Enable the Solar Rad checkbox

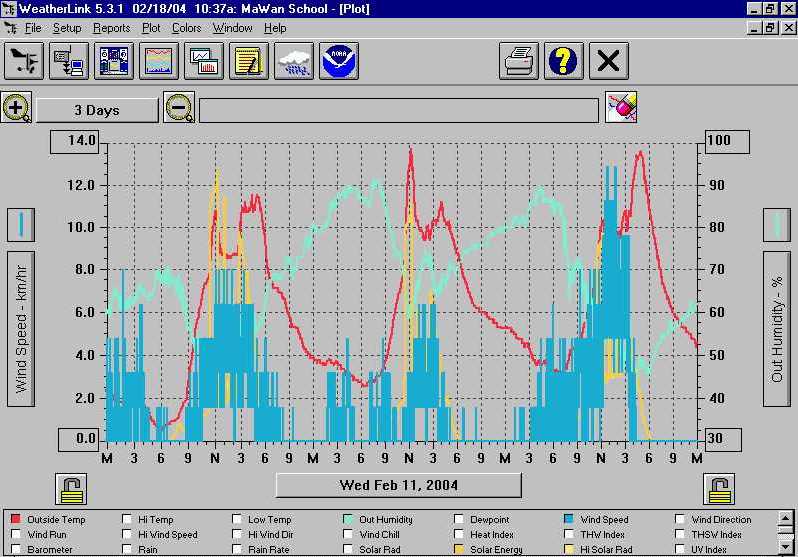click(348, 549)
